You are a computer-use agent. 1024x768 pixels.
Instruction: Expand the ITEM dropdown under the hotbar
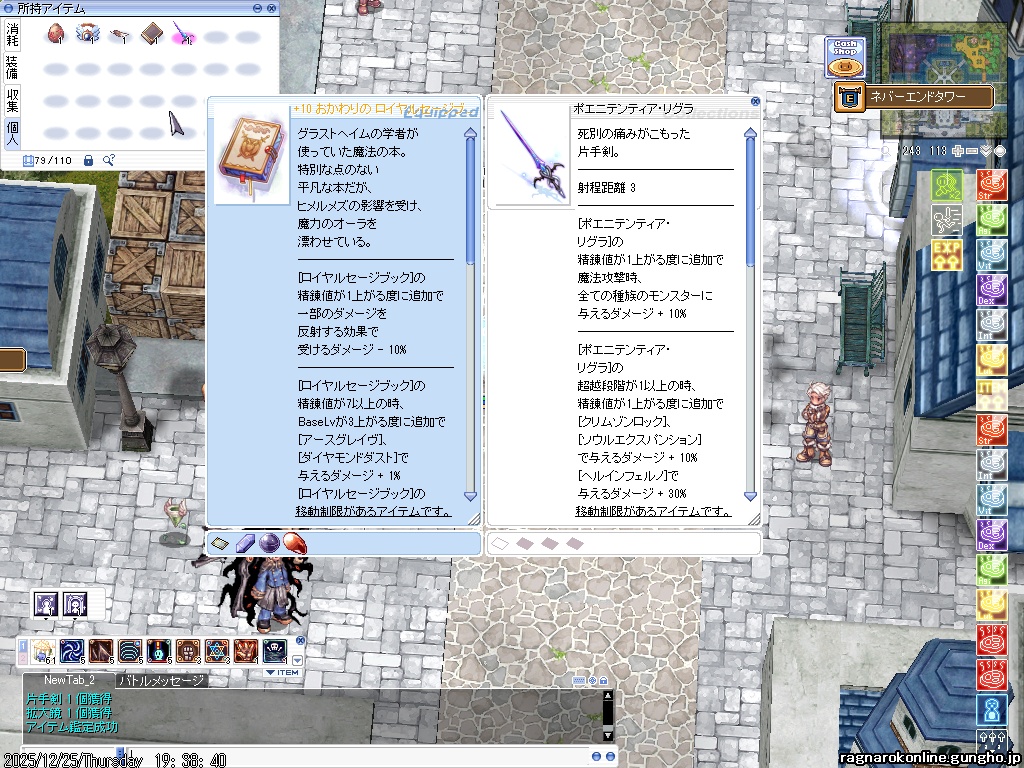281,673
